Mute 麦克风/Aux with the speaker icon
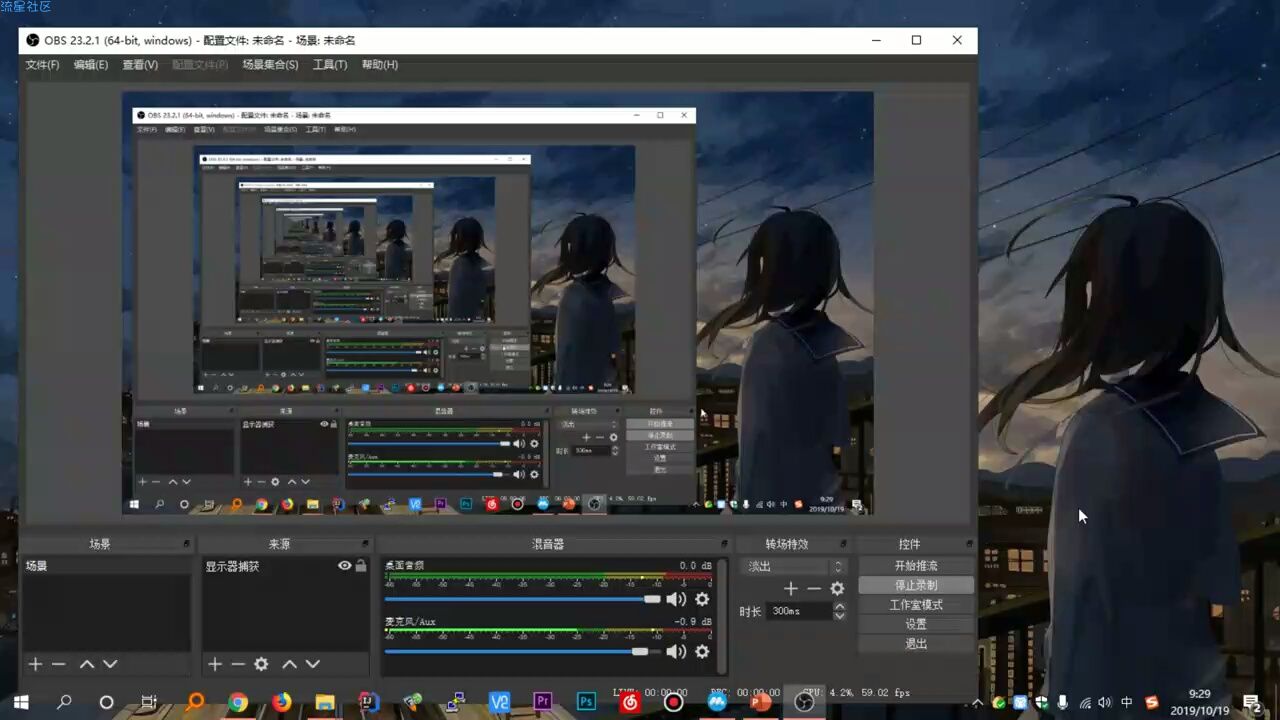 677,651
